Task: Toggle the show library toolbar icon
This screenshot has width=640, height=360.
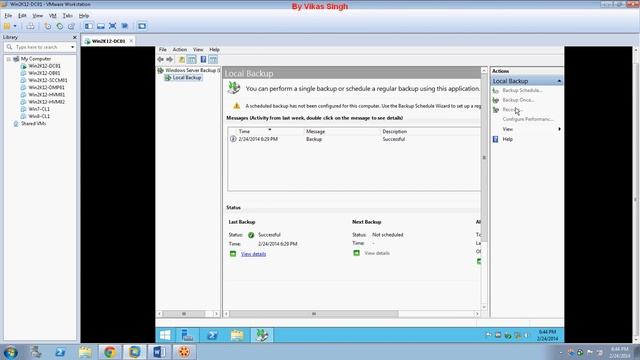Action: coord(89,26)
